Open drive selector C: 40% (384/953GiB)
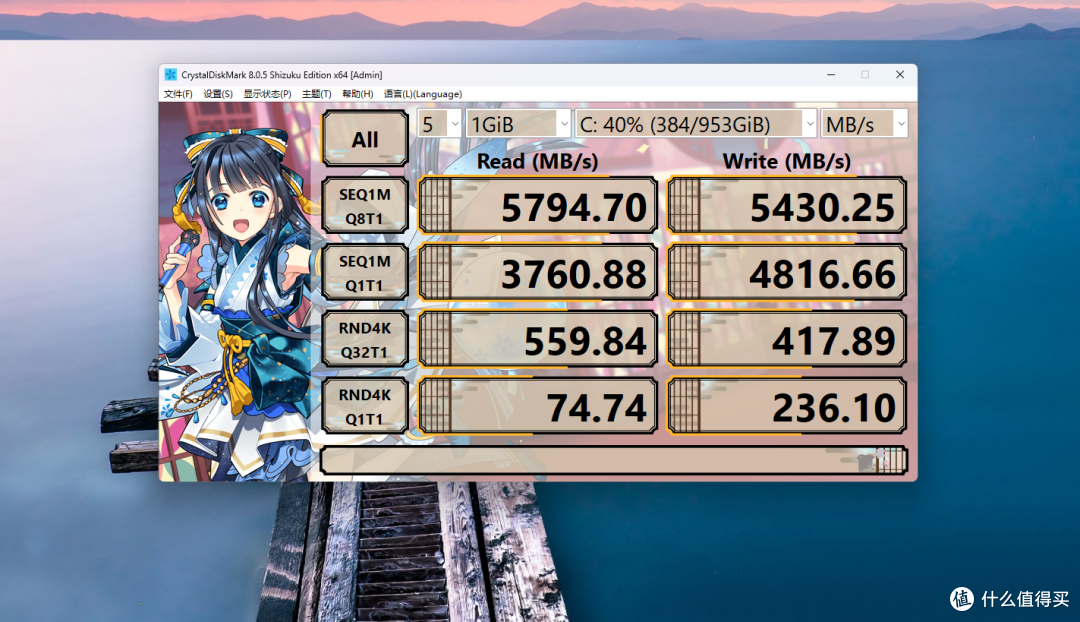The width and height of the screenshot is (1080, 622). coord(696,124)
